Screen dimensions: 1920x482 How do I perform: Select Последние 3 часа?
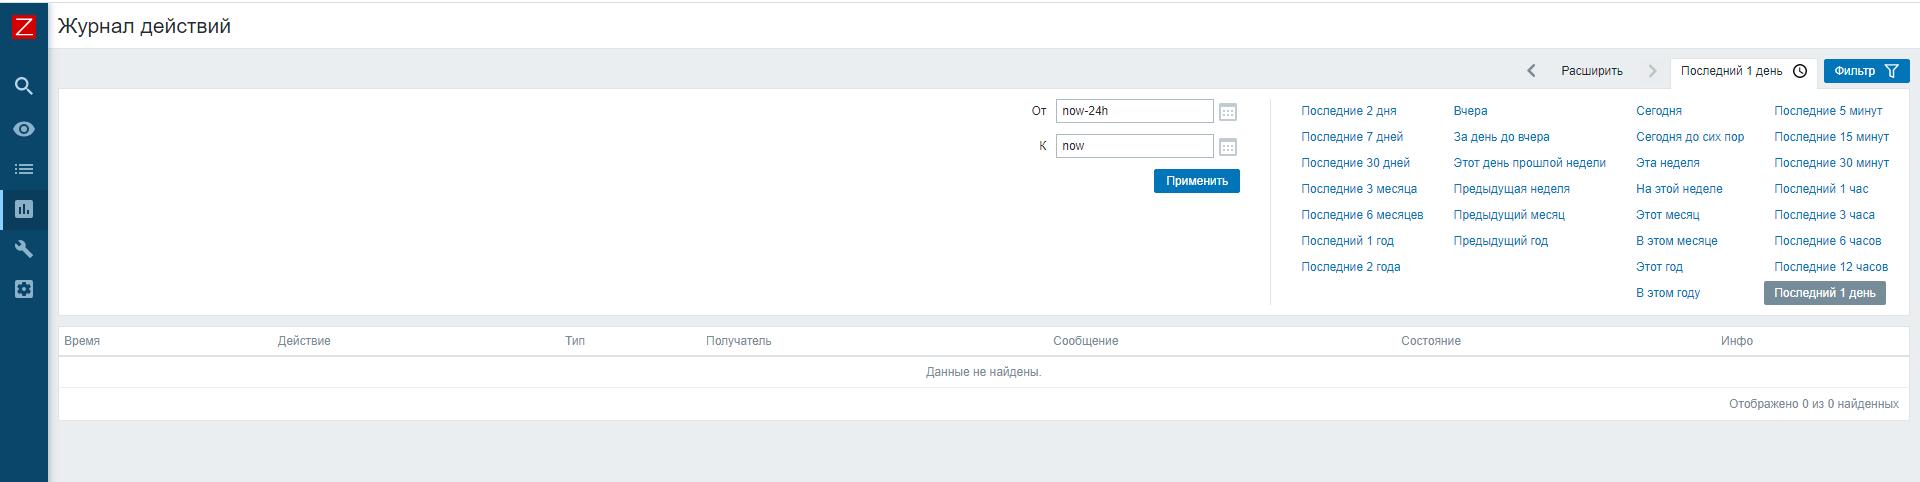pyautogui.click(x=1824, y=215)
